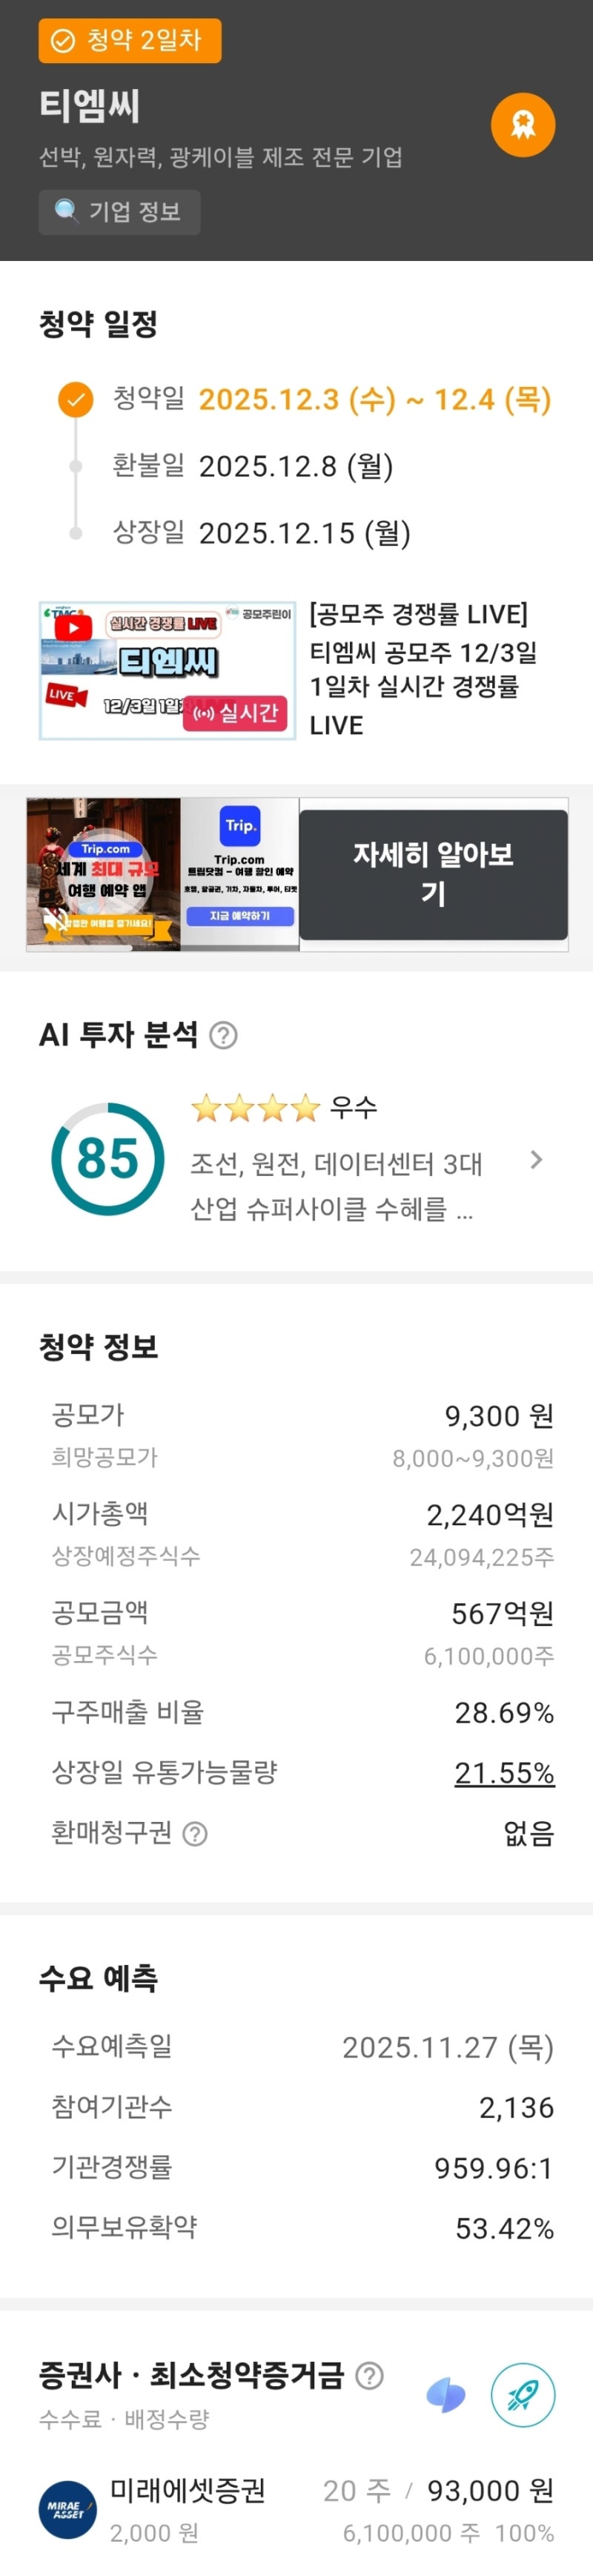Tap the Trip.com logo in the ad
This screenshot has height=2576, width=593.
(x=239, y=827)
